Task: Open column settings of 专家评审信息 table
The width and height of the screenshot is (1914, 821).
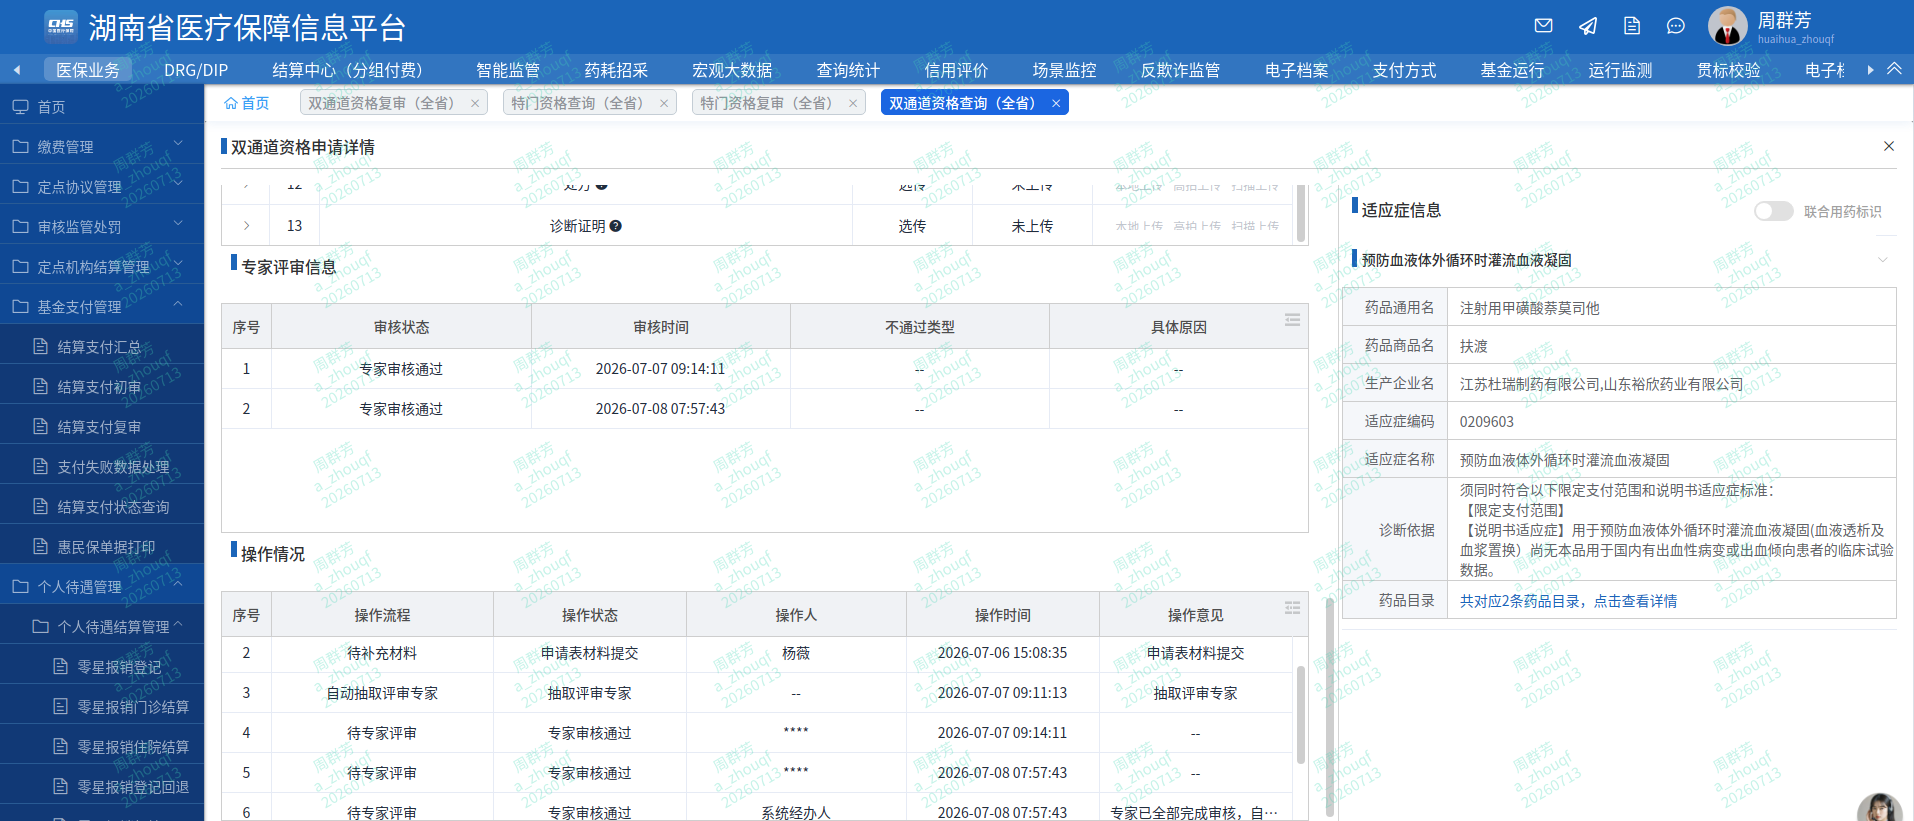Action: click(1292, 320)
